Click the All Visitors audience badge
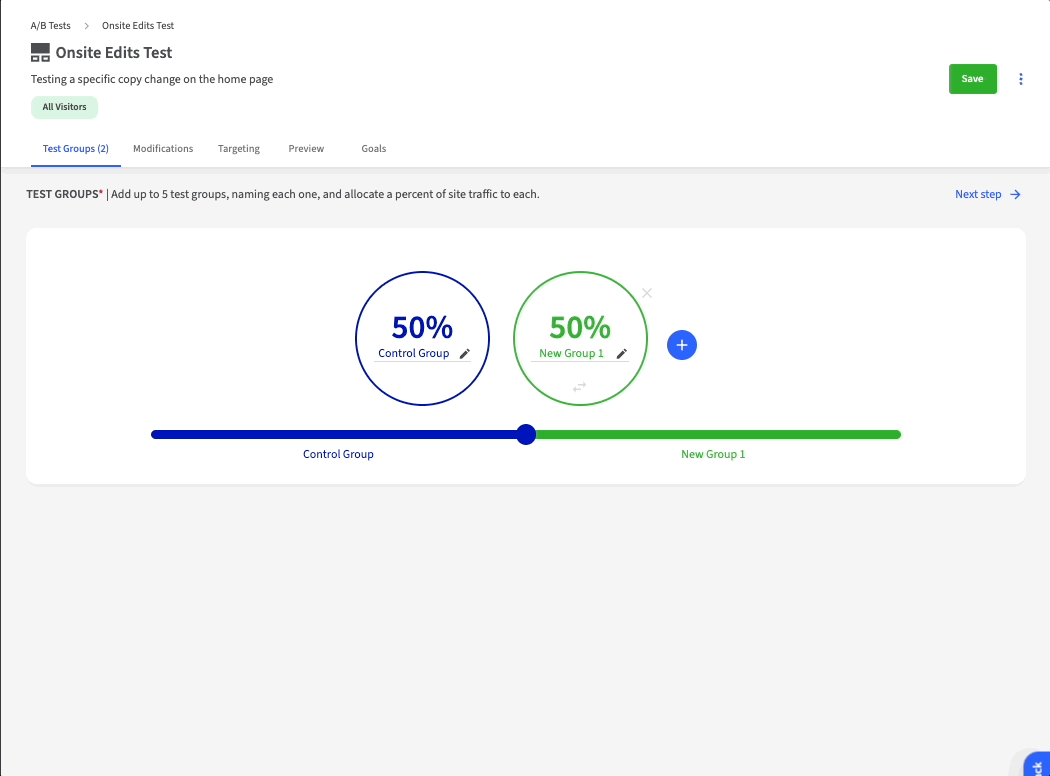Image resolution: width=1050 pixels, height=776 pixels. click(64, 107)
